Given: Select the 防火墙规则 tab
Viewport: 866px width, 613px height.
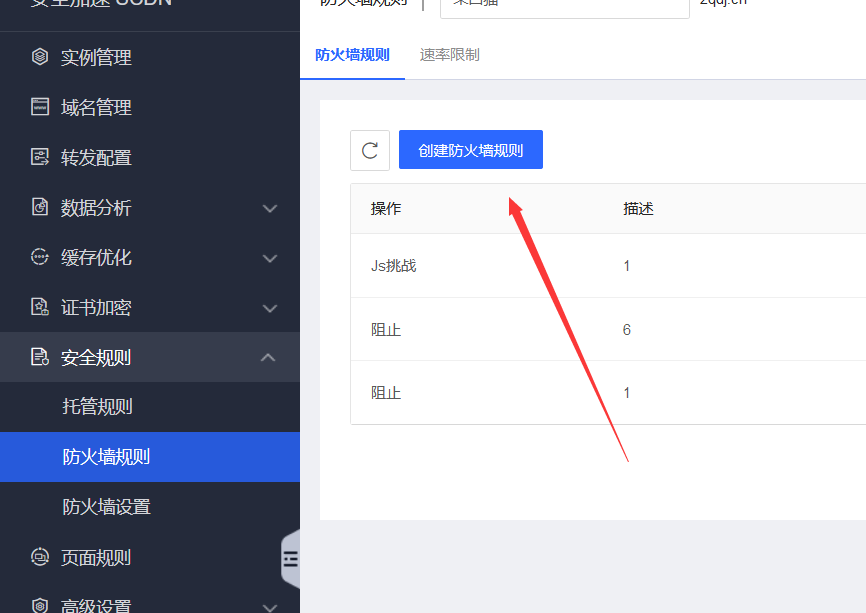Looking at the screenshot, I should click(352, 55).
